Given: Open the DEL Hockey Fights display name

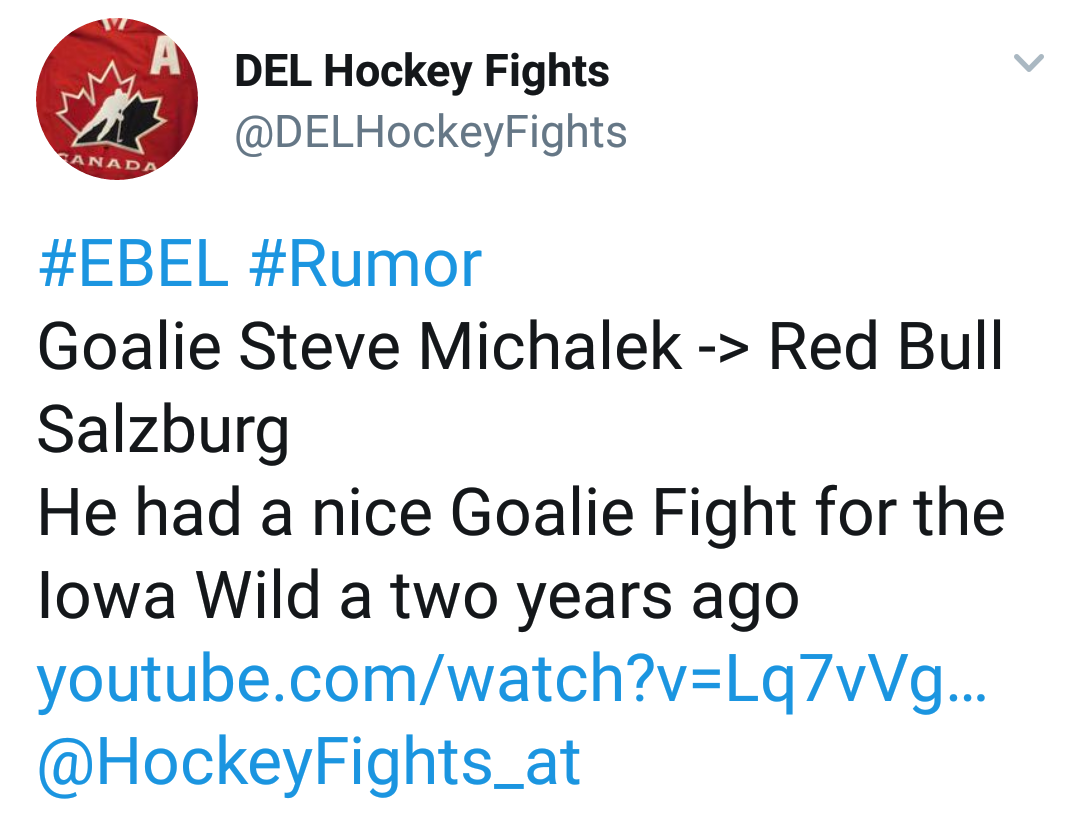Looking at the screenshot, I should (x=421, y=71).
